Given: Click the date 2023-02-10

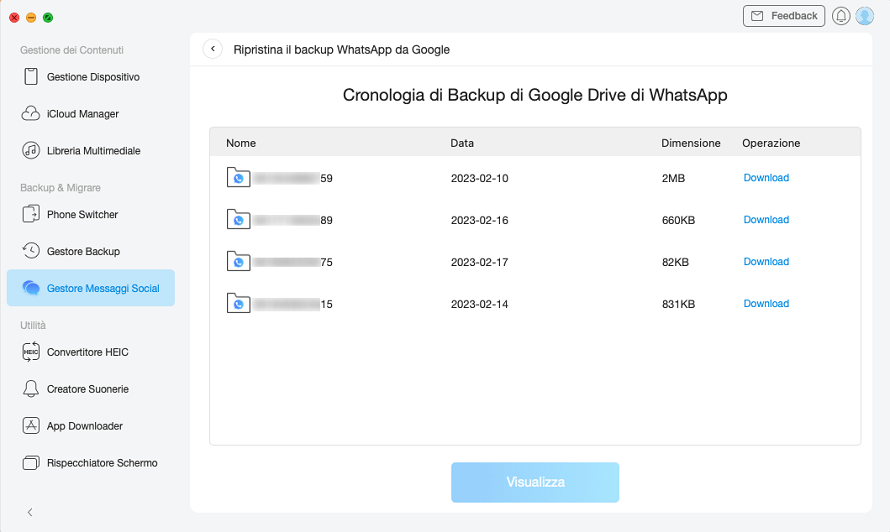Looking at the screenshot, I should click(x=480, y=178).
